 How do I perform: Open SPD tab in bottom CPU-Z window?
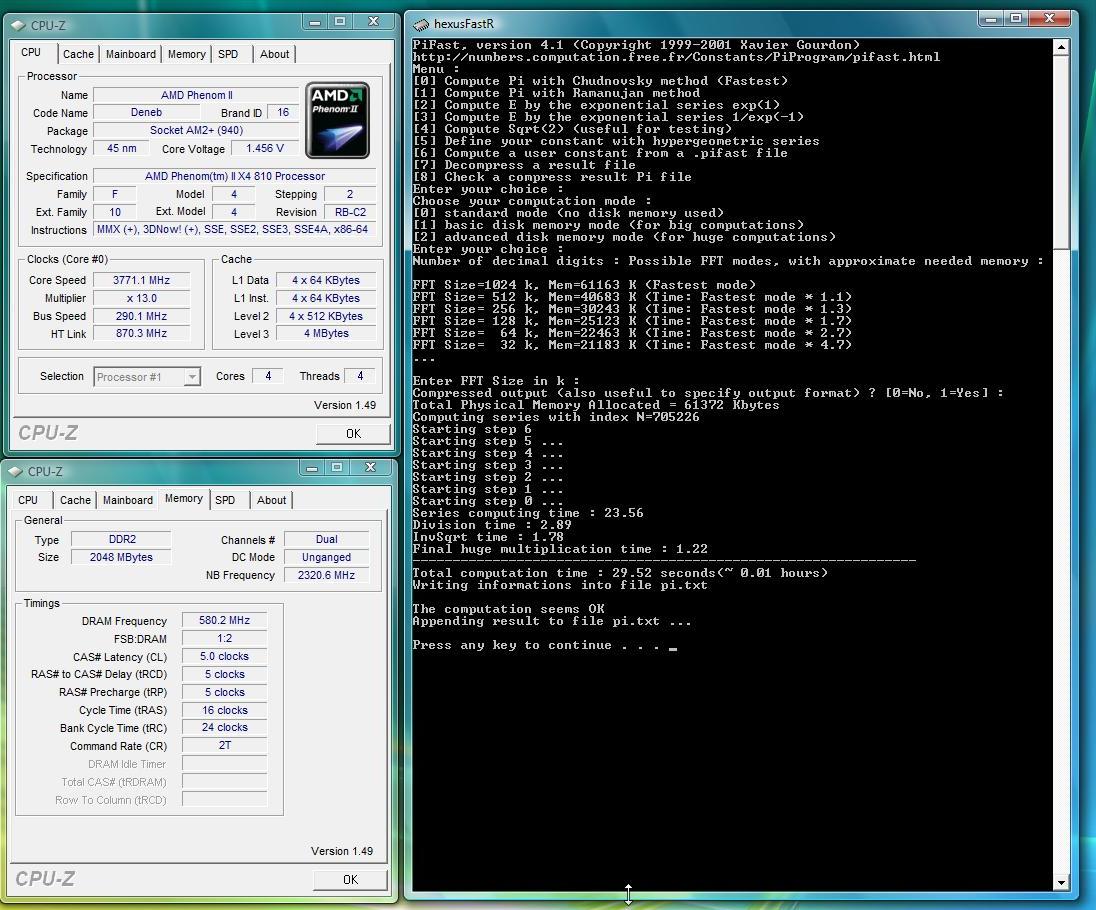225,500
